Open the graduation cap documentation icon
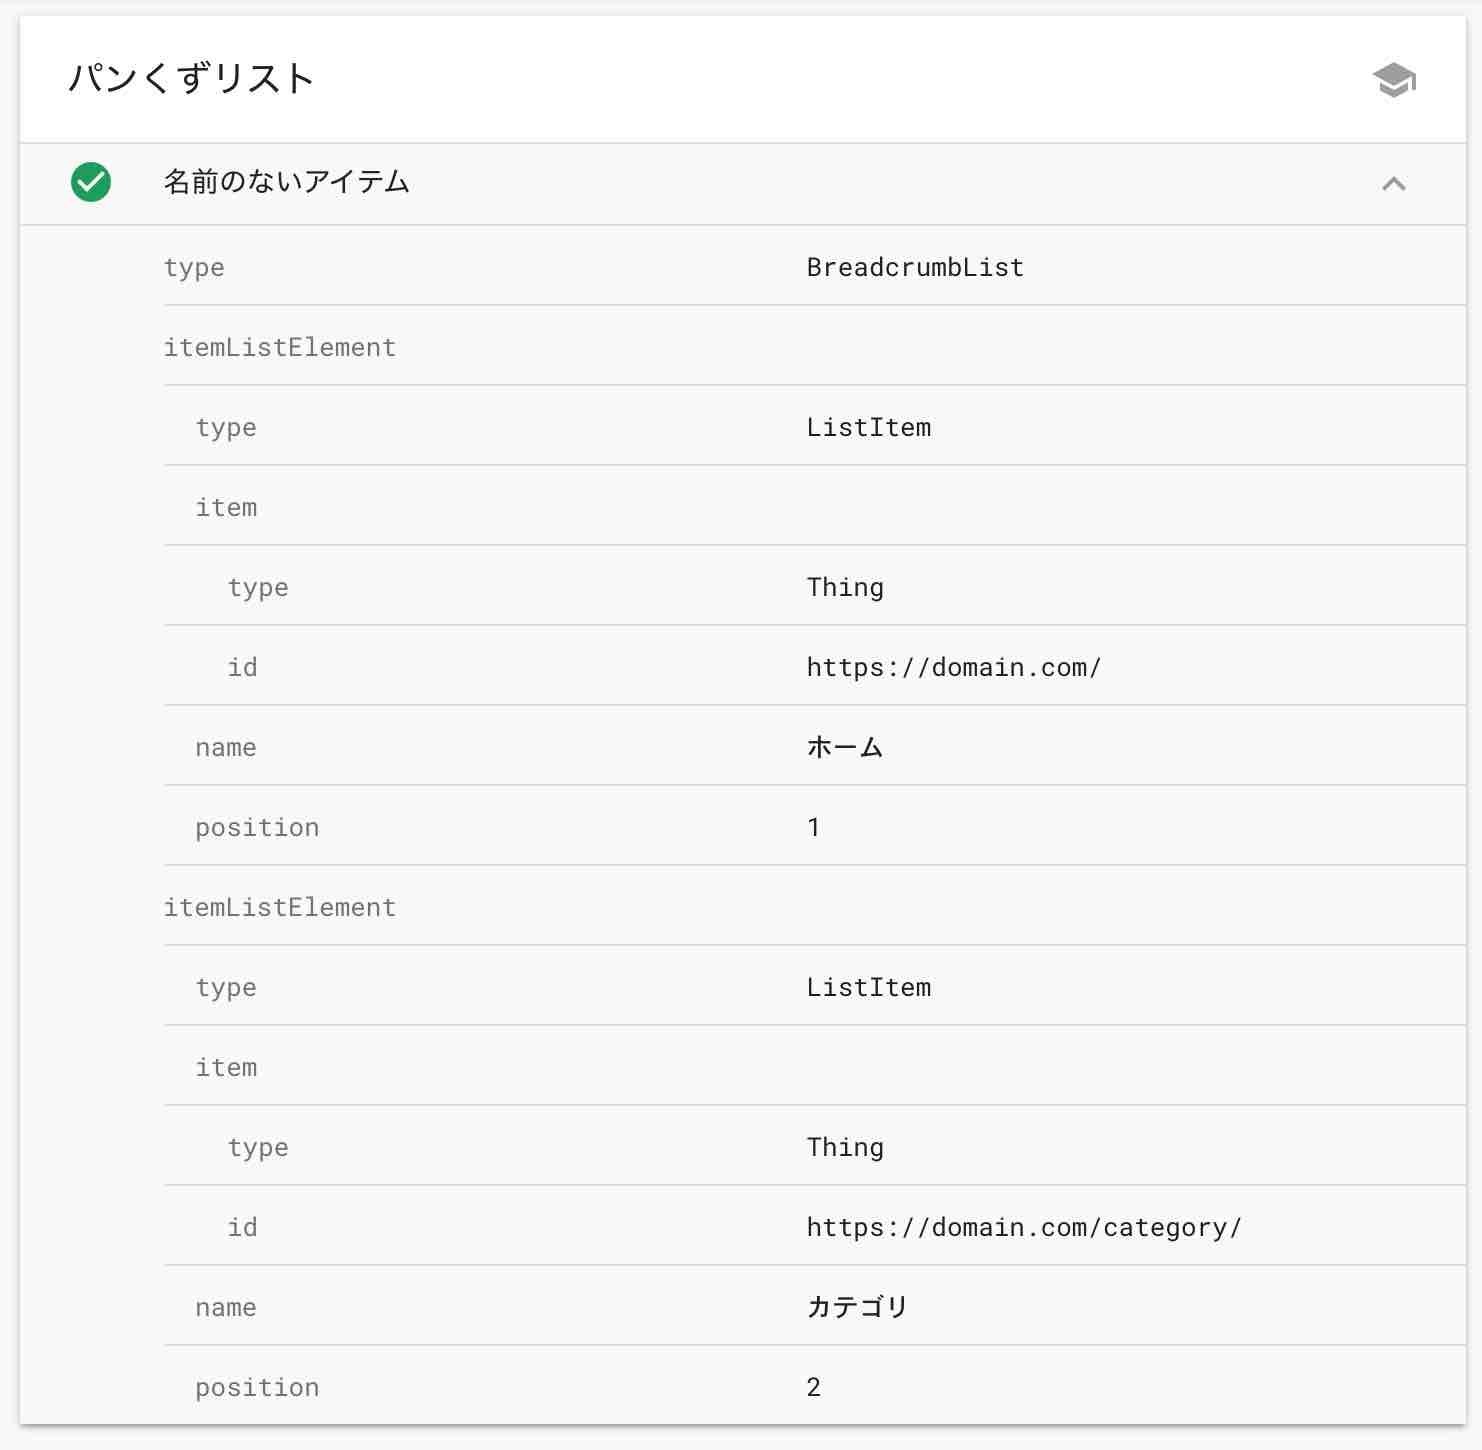This screenshot has width=1482, height=1450. [x=1394, y=80]
